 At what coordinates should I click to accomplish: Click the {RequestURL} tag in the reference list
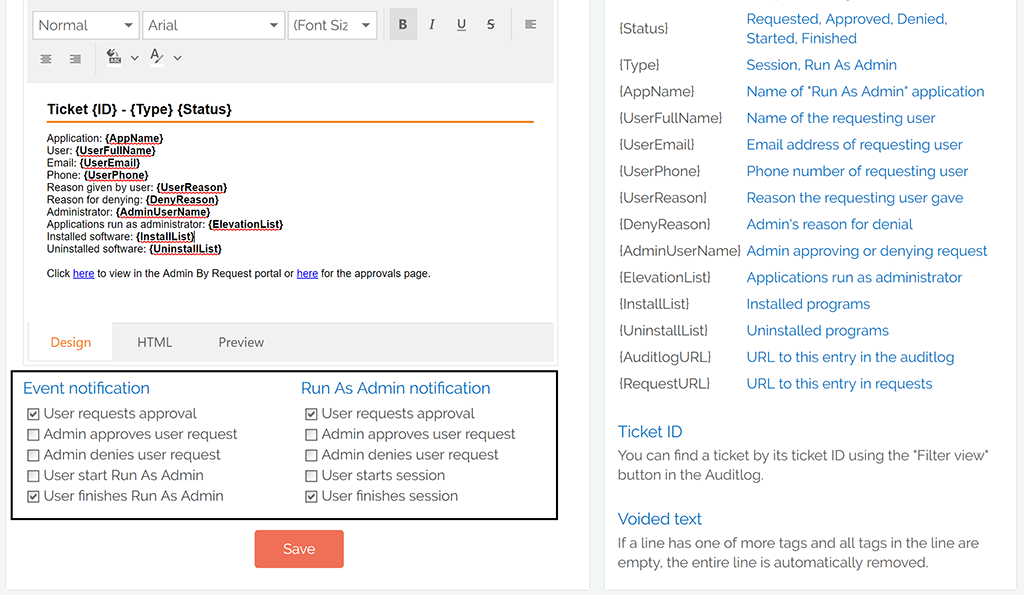point(664,384)
